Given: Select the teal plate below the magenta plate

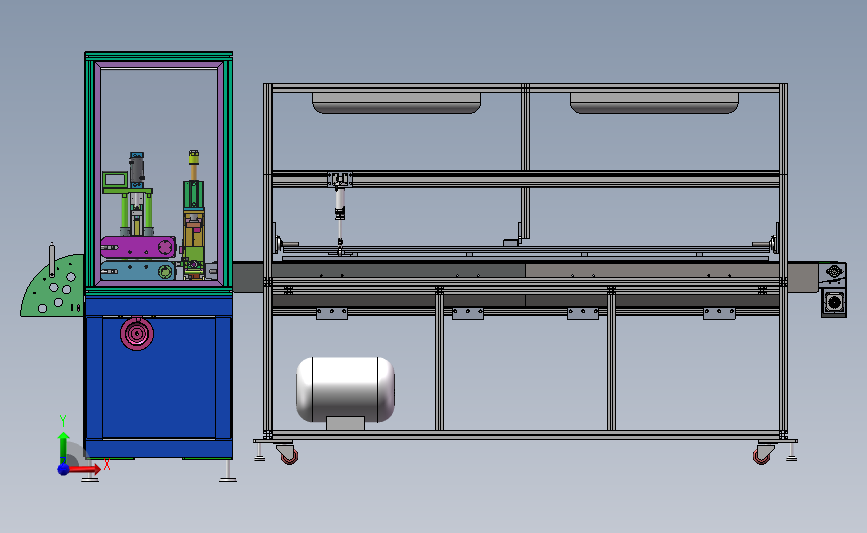Looking at the screenshot, I should point(138,271).
